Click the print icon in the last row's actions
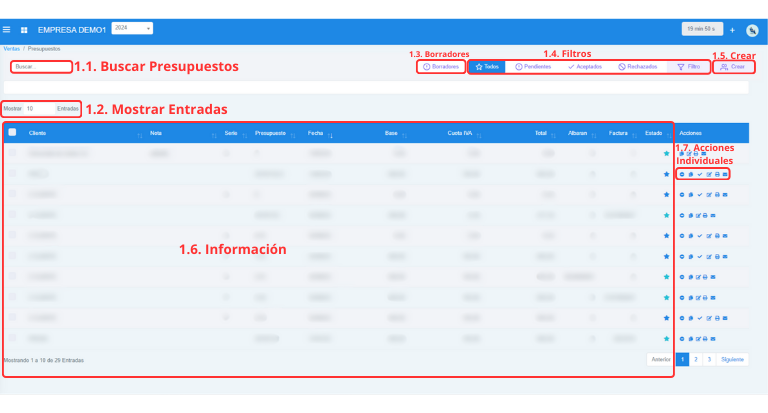 click(x=705, y=339)
